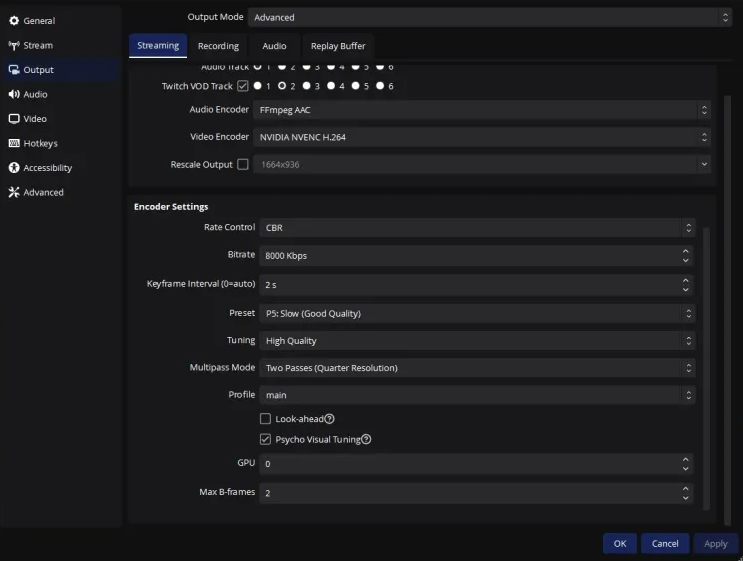743x561 pixels.
Task: Click the Advanced tools icon in sidebar
Action: click(x=14, y=193)
